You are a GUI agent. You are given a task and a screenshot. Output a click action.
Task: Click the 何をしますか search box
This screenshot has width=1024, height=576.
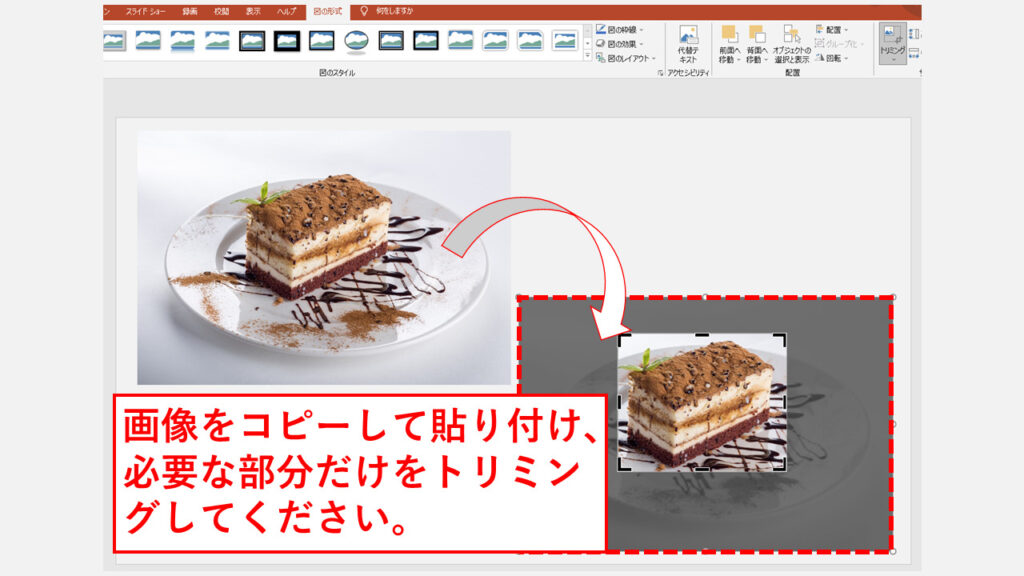[x=392, y=11]
